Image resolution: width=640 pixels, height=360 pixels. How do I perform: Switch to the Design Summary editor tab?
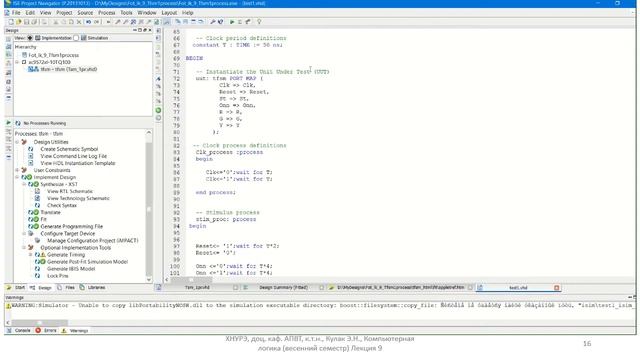click(x=283, y=288)
